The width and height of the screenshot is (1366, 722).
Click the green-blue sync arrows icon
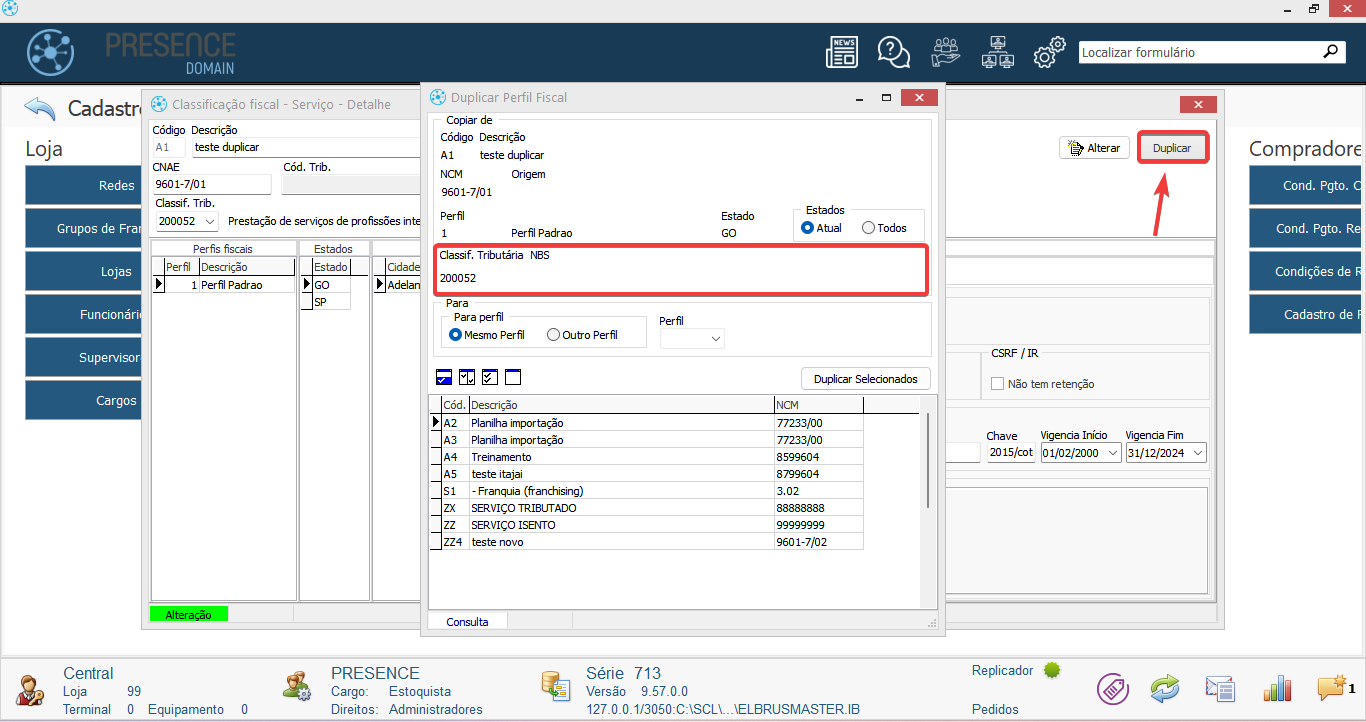pyautogui.click(x=1165, y=689)
